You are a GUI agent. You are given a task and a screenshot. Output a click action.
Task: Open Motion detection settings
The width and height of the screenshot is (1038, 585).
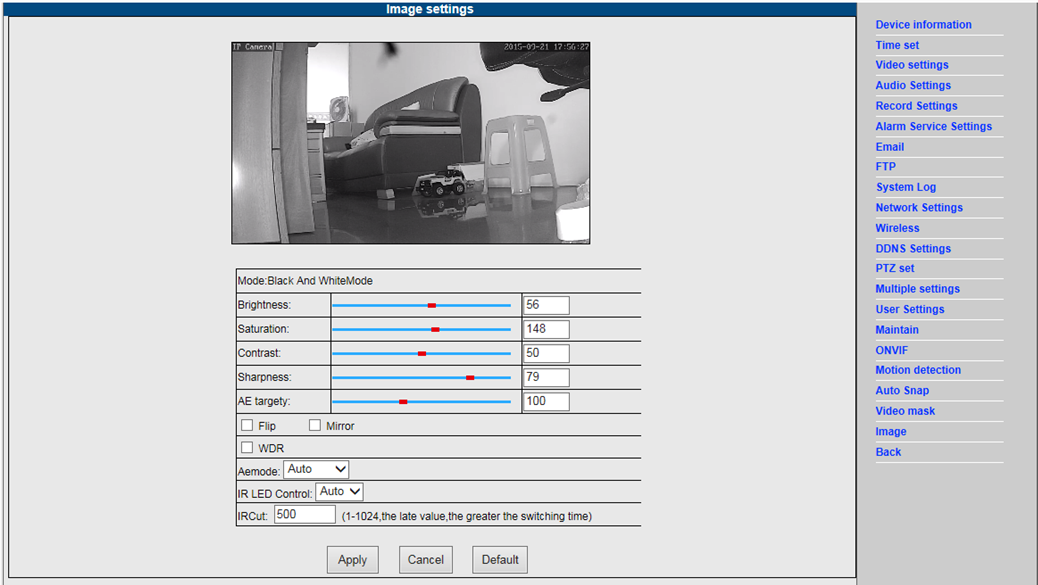coord(918,370)
